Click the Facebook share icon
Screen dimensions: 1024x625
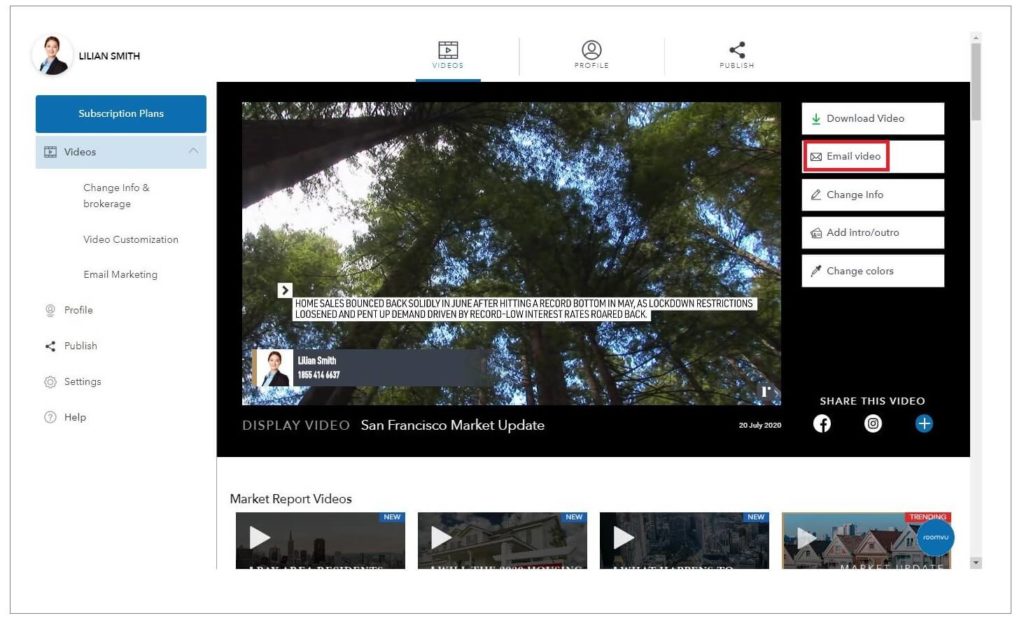click(x=822, y=424)
